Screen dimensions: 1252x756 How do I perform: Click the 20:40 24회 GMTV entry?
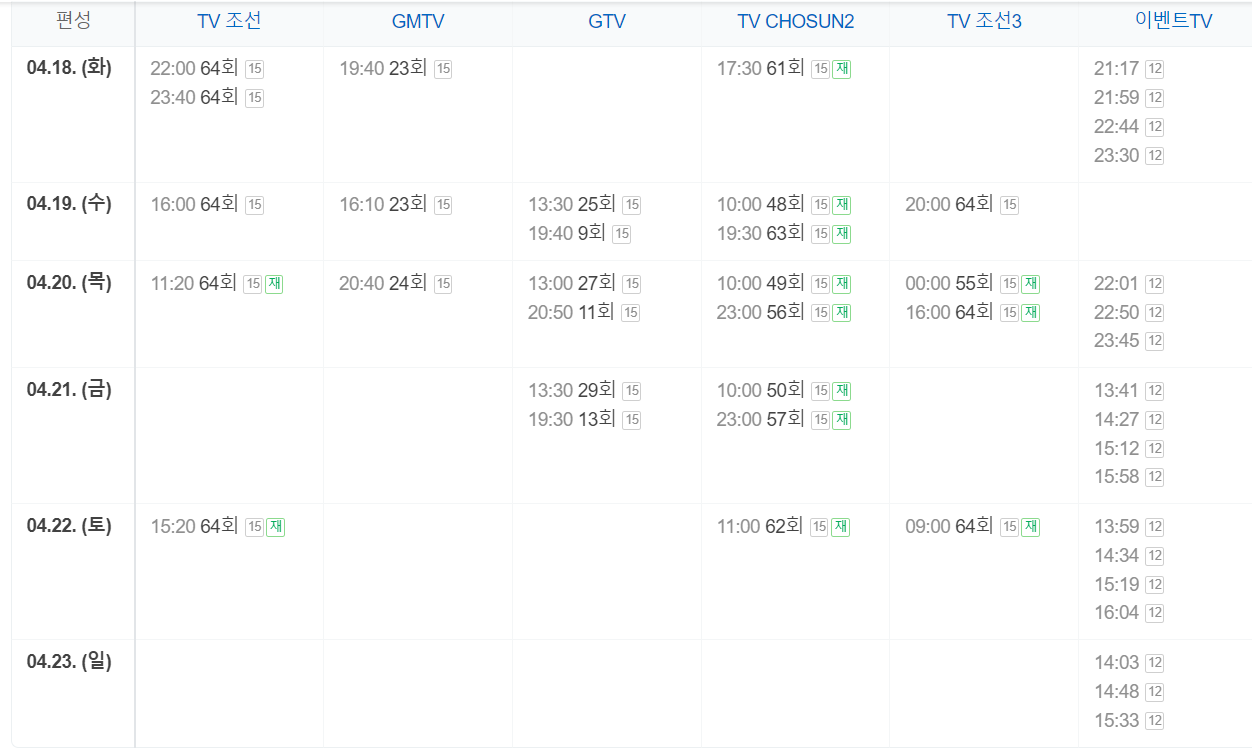[383, 283]
